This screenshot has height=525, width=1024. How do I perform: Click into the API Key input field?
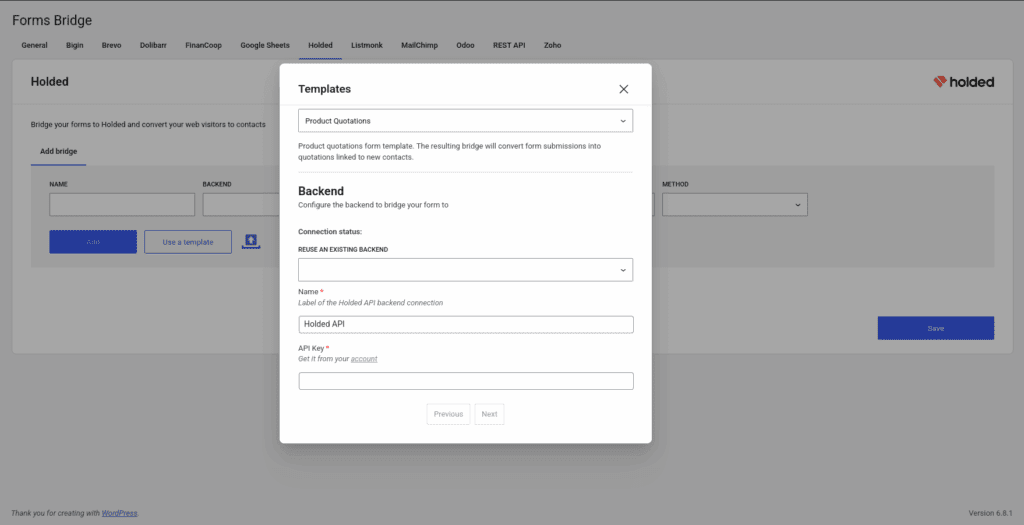[466, 381]
